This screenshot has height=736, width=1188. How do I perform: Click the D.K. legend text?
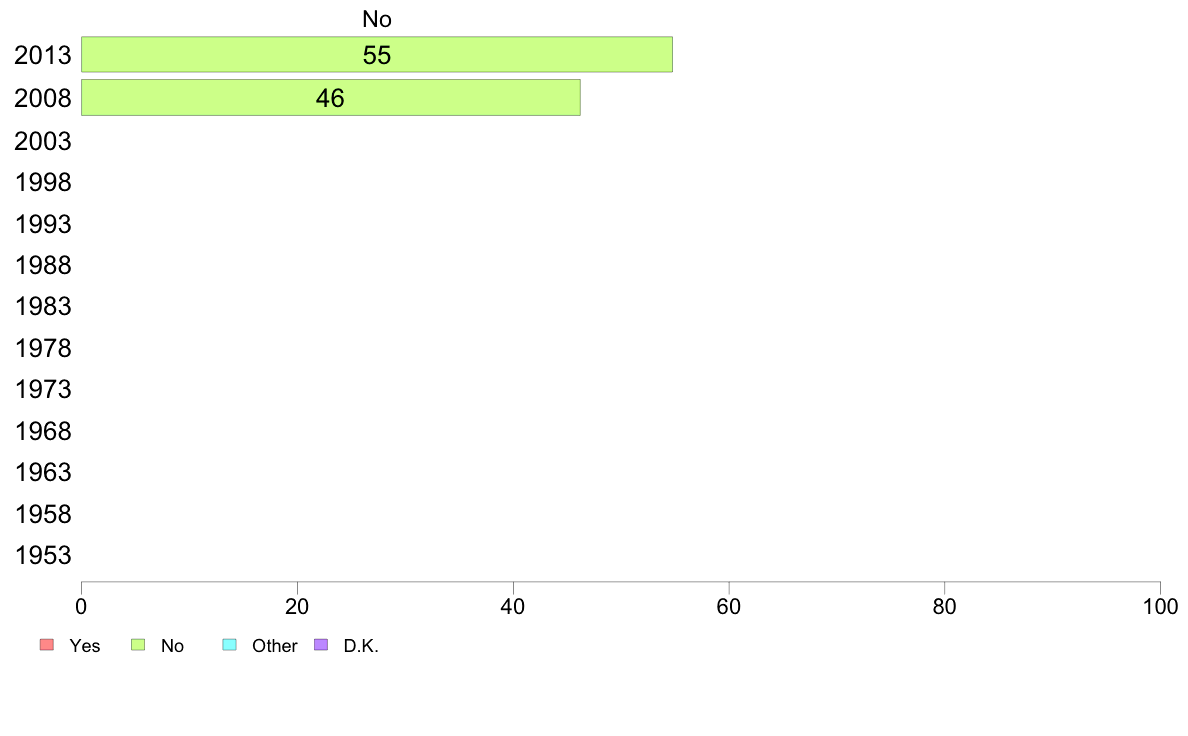point(361,646)
